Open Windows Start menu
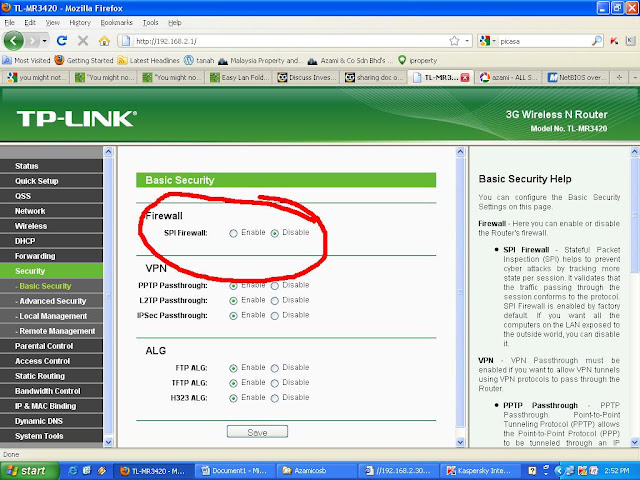Image resolution: width=640 pixels, height=480 pixels. 29,471
